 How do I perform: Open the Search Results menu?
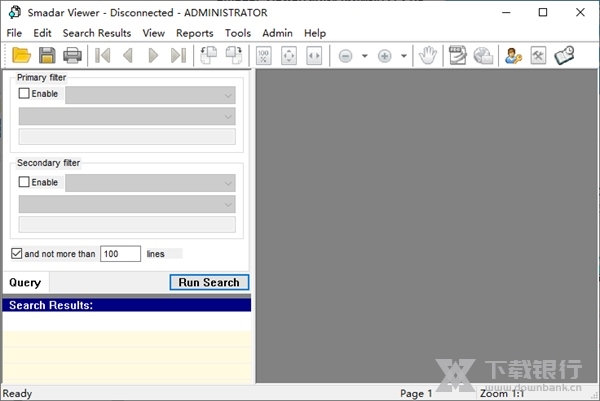click(97, 33)
